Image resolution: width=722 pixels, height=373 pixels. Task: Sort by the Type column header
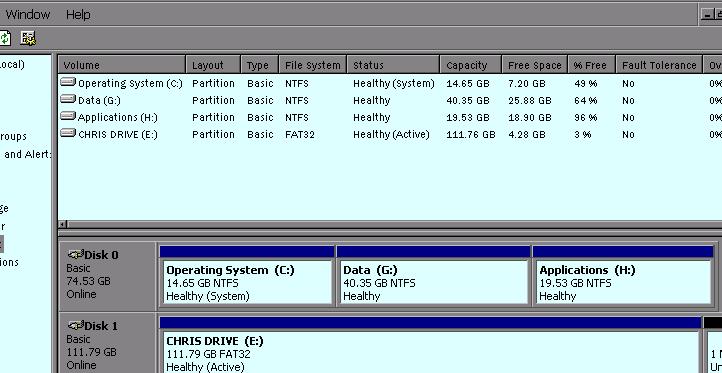[260, 65]
